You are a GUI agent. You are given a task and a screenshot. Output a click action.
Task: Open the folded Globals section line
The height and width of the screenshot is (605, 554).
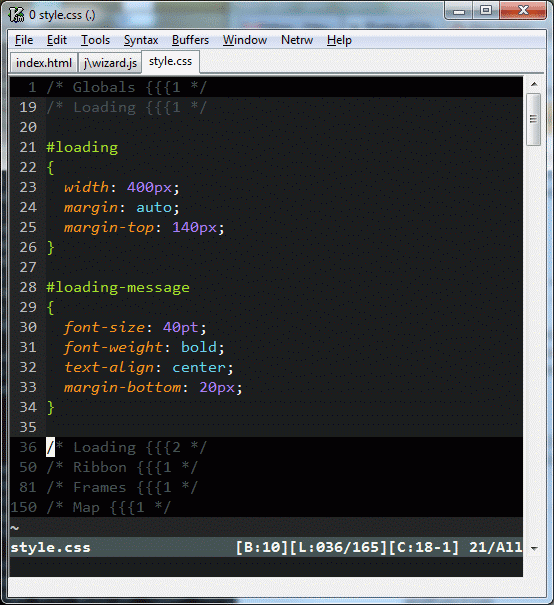(x=266, y=87)
